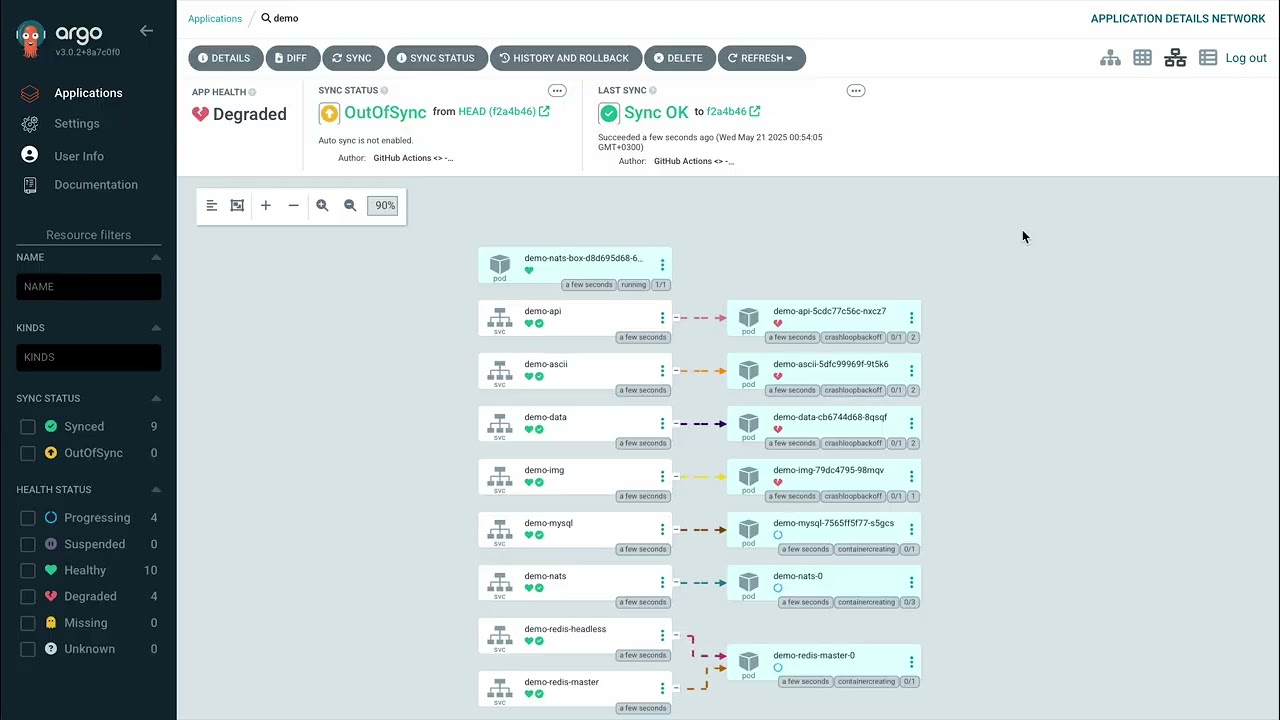Click the Applications breadcrumb link

pos(215,18)
